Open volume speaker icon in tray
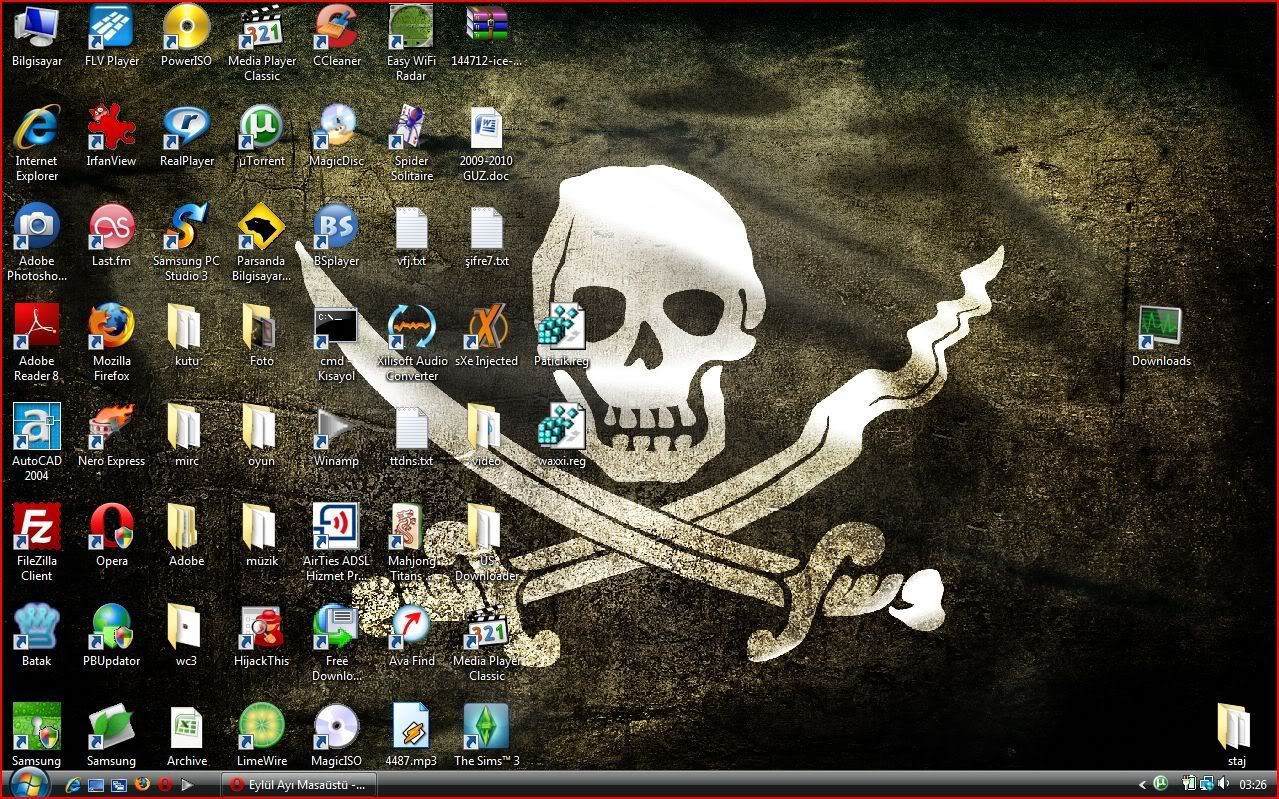 pos(1224,785)
